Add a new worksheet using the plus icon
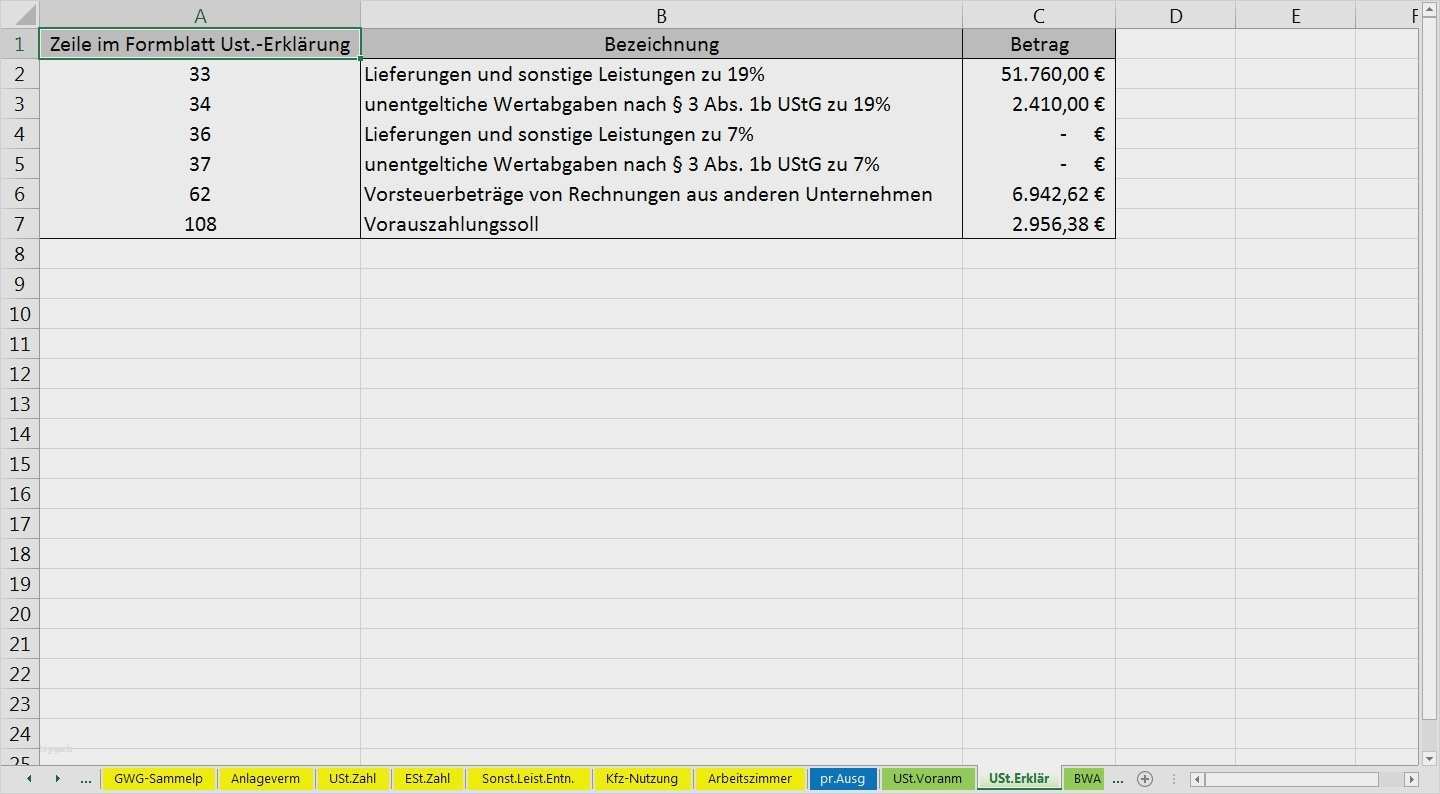1440x794 pixels. pos(1144,778)
